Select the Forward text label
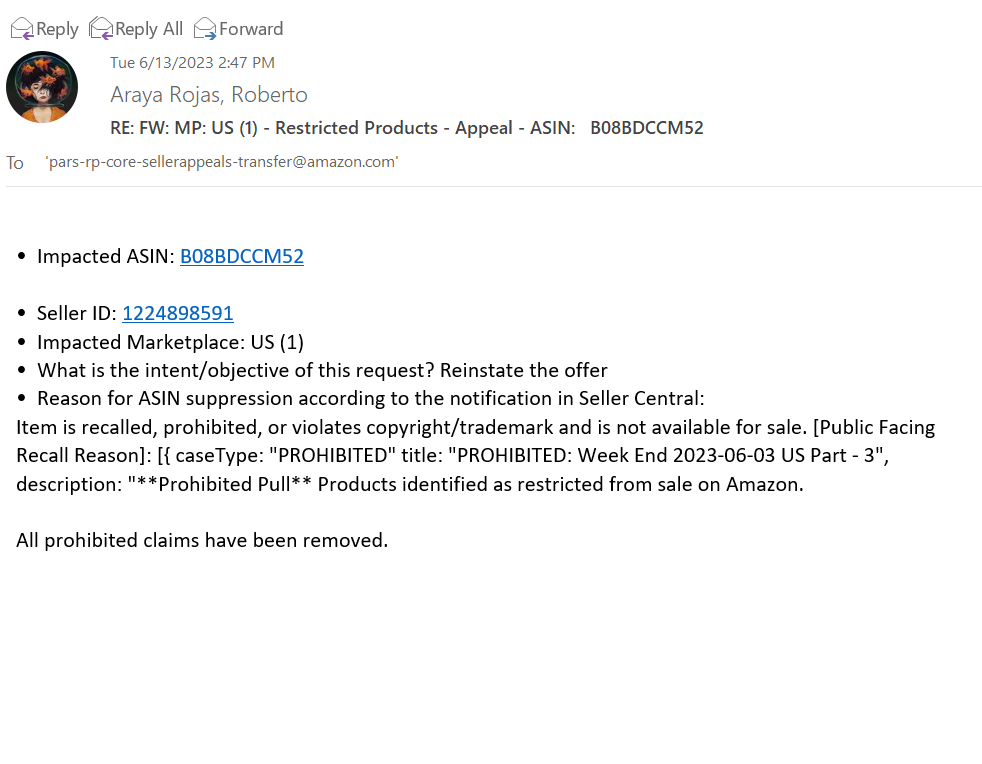The width and height of the screenshot is (982, 764). click(x=251, y=29)
